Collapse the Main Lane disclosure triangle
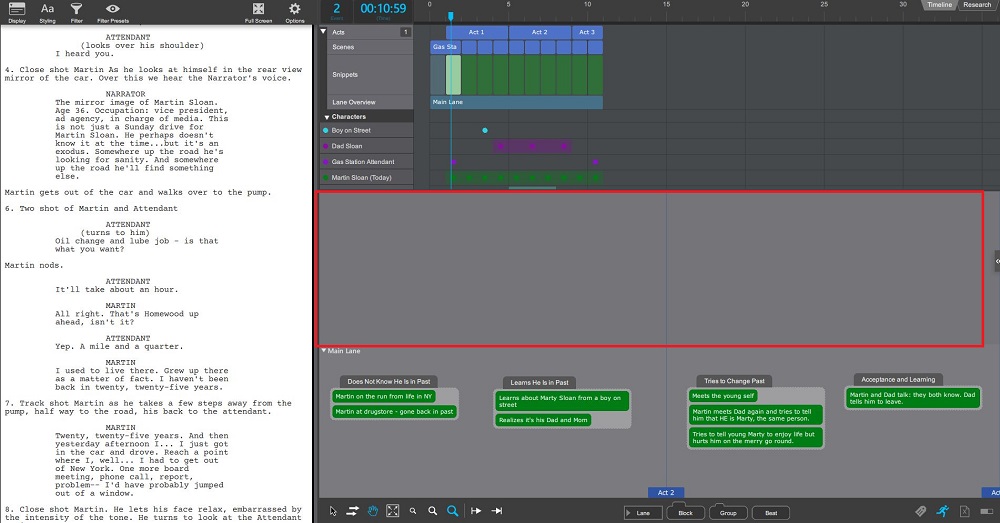Viewport: 1000px width, 523px height. click(x=324, y=351)
